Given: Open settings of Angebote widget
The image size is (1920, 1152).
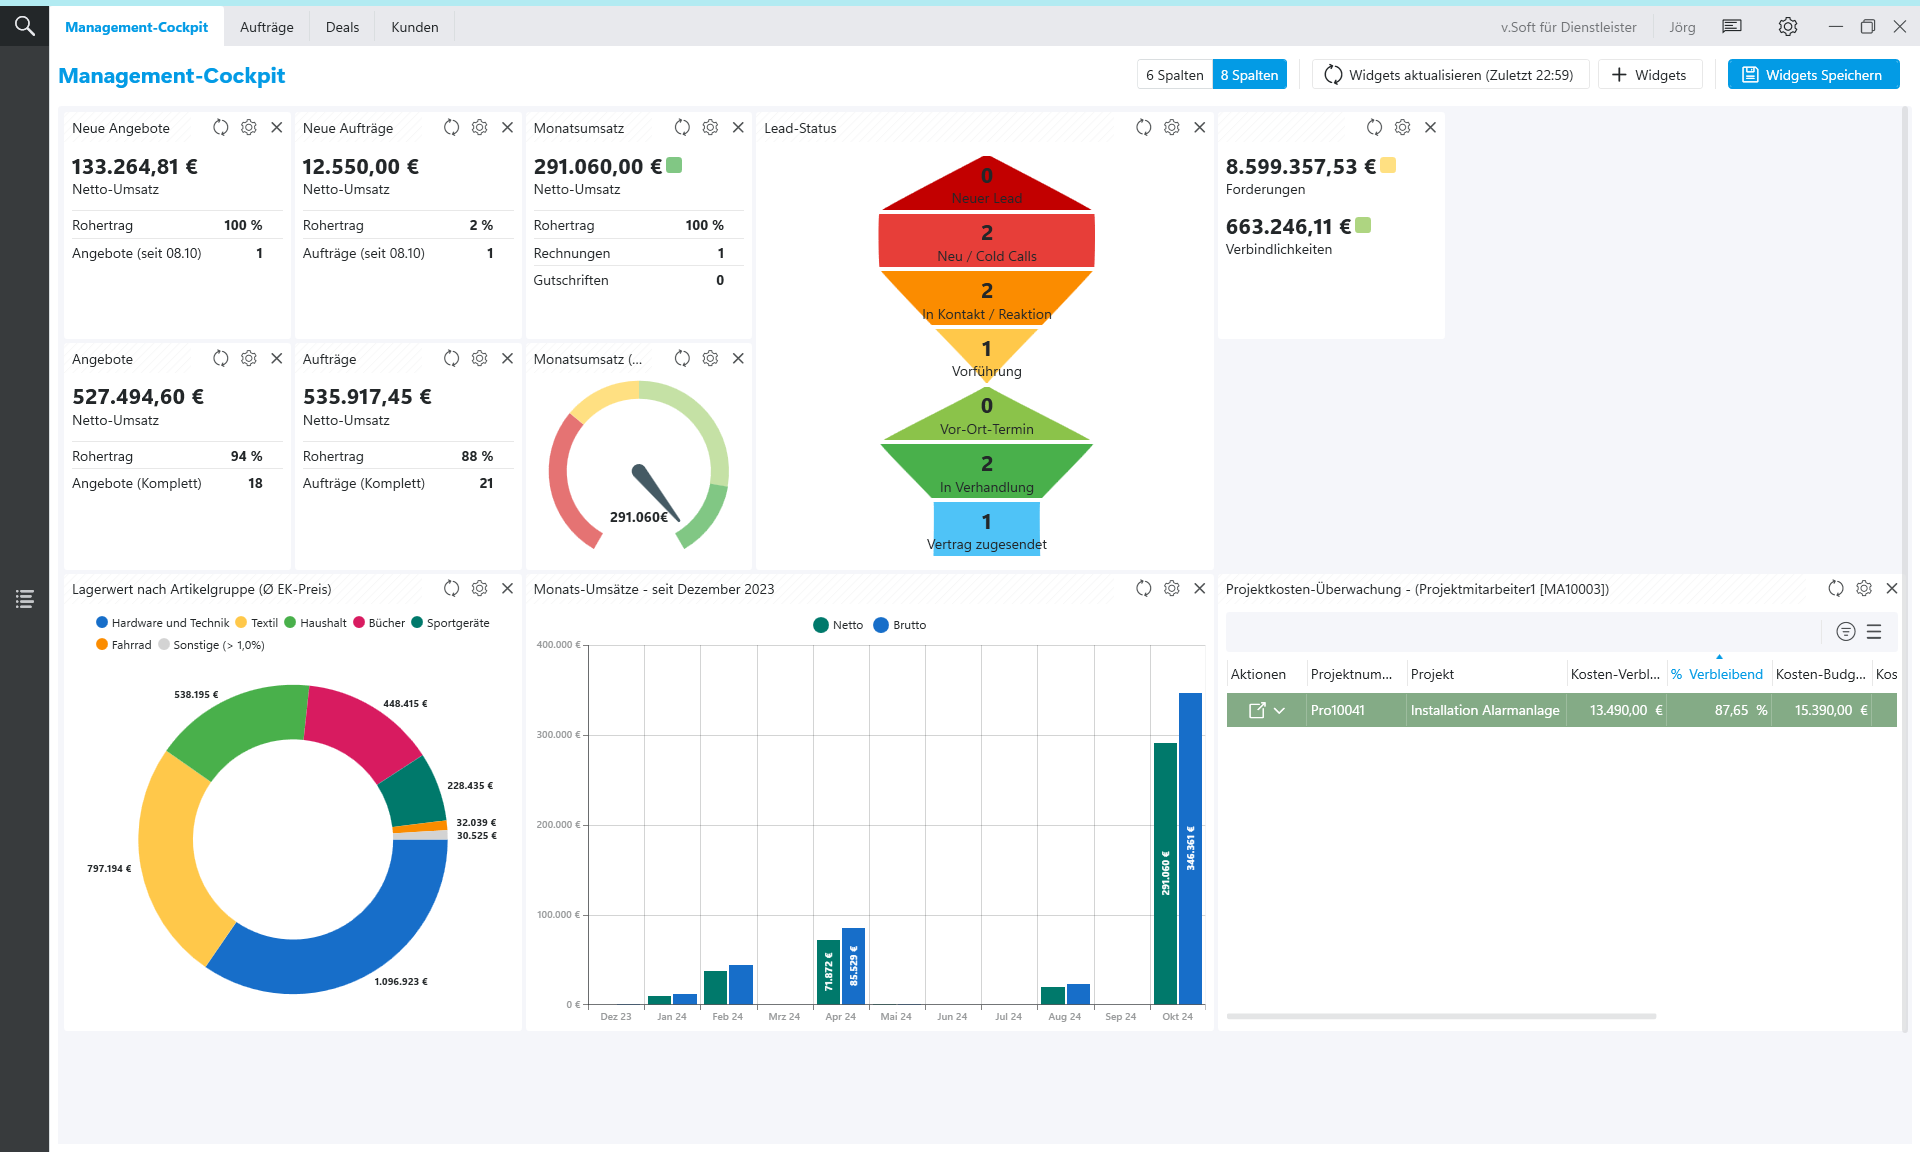Looking at the screenshot, I should pos(249,358).
